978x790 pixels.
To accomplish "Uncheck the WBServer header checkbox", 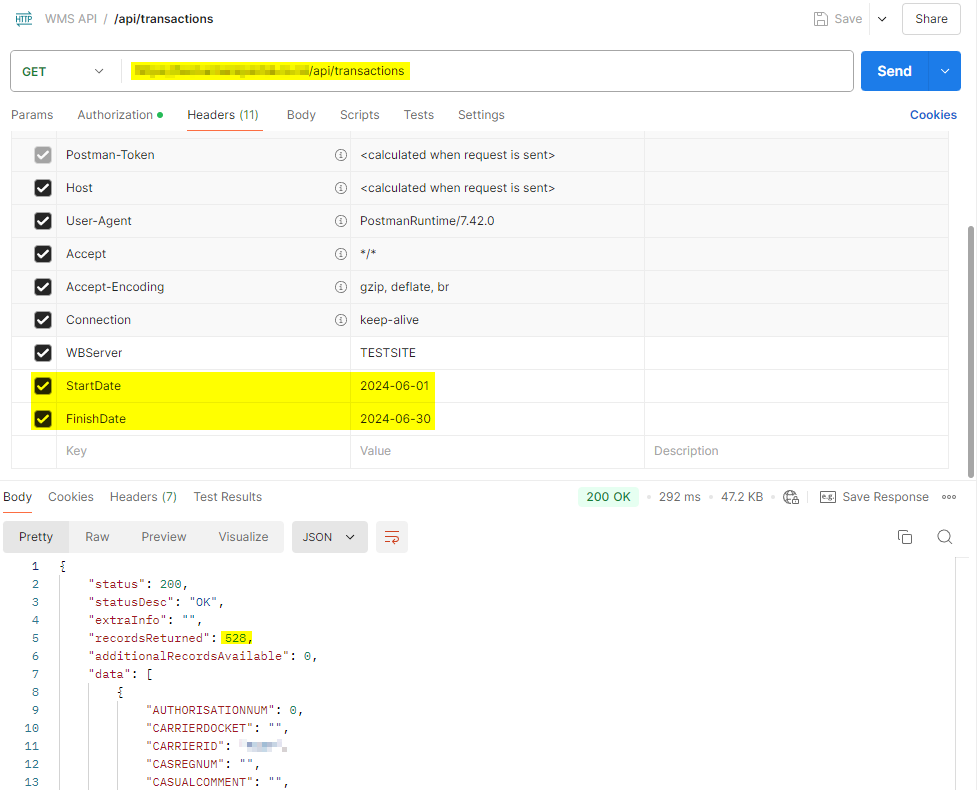I will 43,353.
